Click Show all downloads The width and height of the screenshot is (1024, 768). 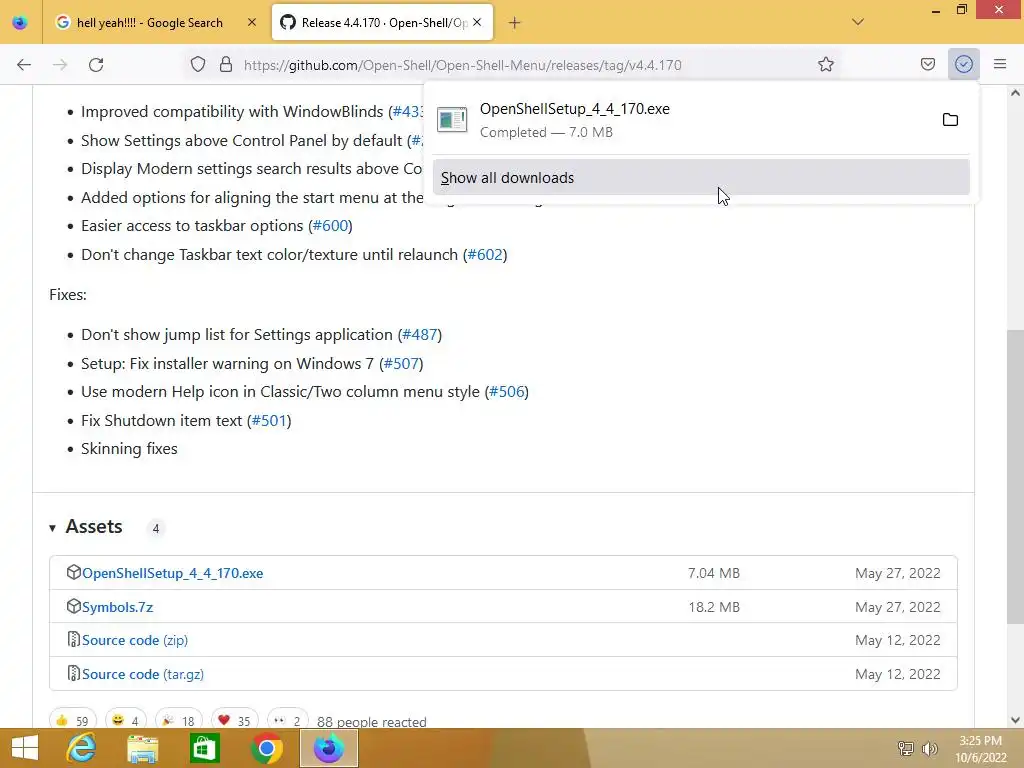[701, 178]
